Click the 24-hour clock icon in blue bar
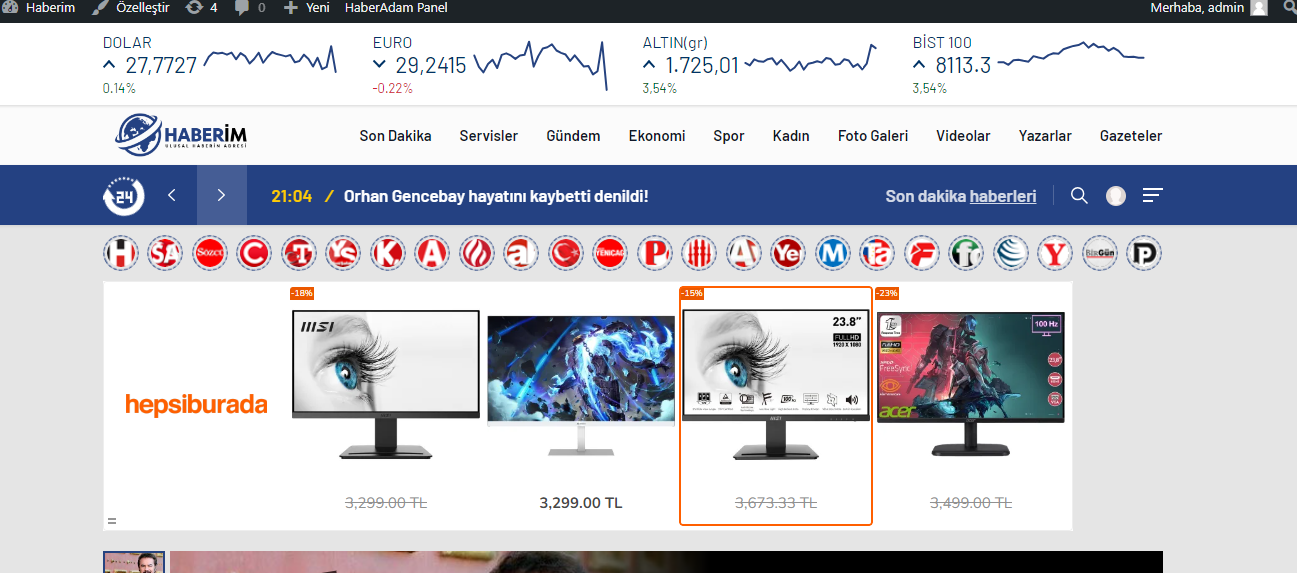The height and width of the screenshot is (573, 1297). 124,196
